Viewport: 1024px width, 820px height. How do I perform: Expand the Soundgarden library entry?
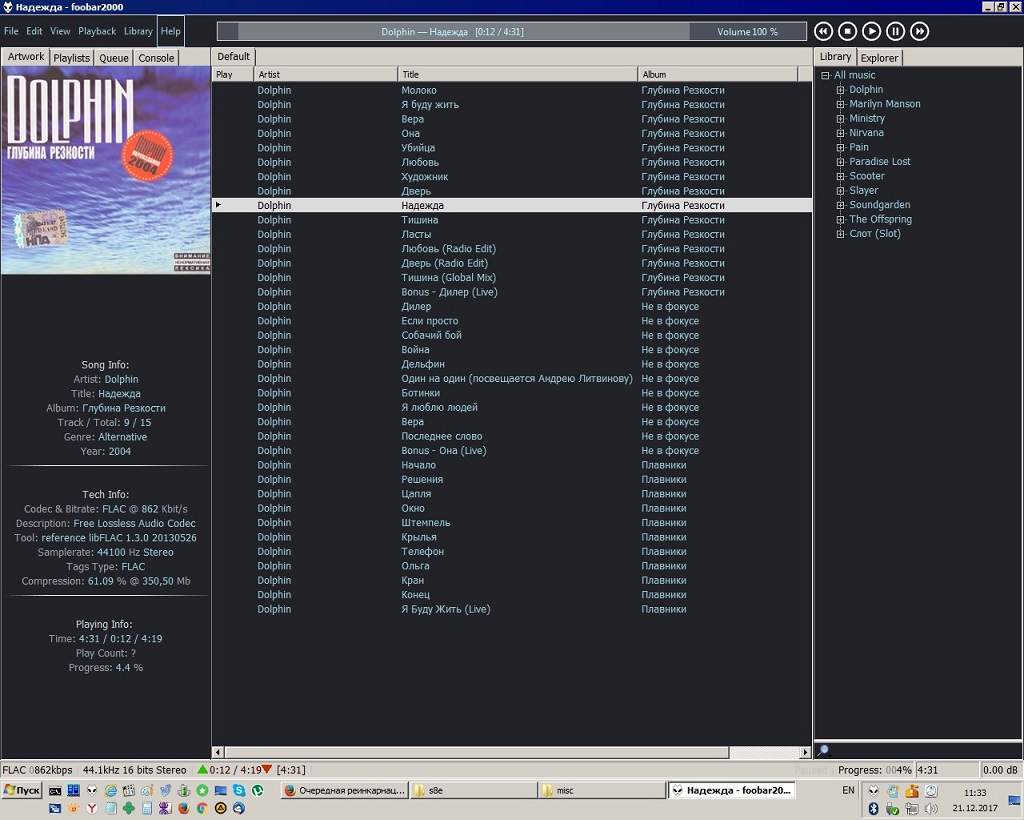841,205
